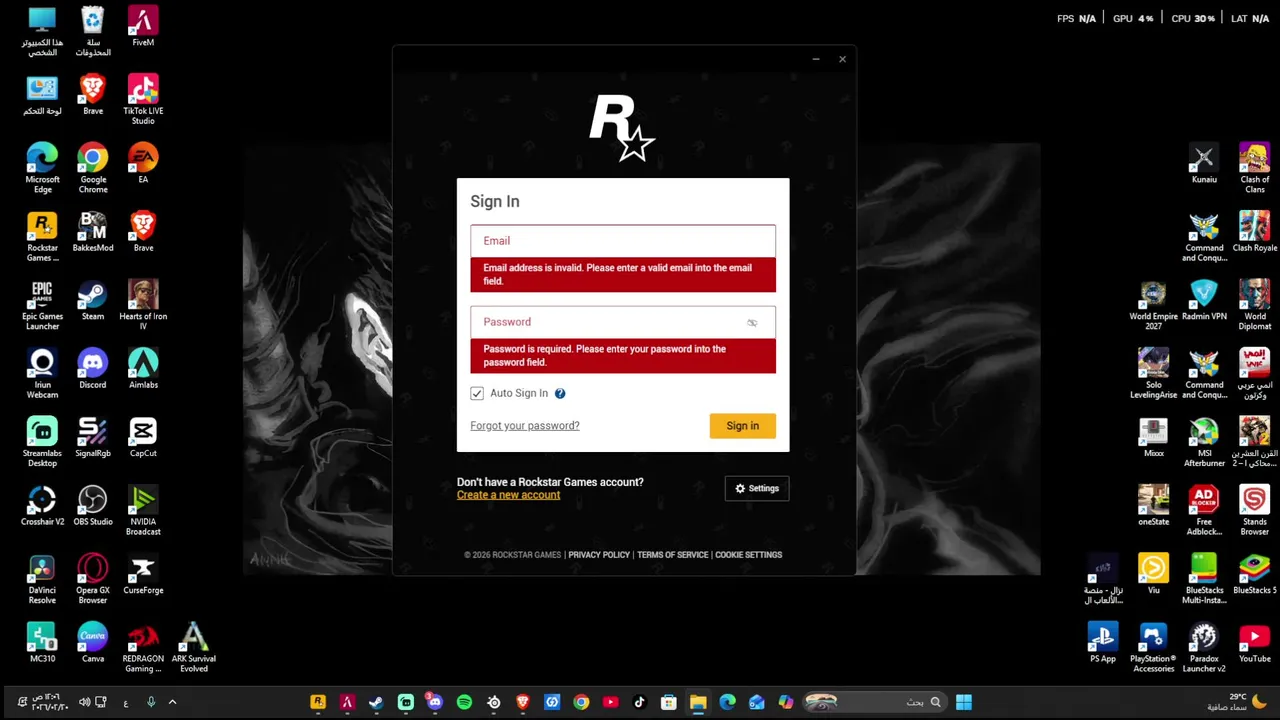Select Google Chrome desktop shortcut
Viewport: 1280px width, 720px height.
pyautogui.click(x=93, y=169)
